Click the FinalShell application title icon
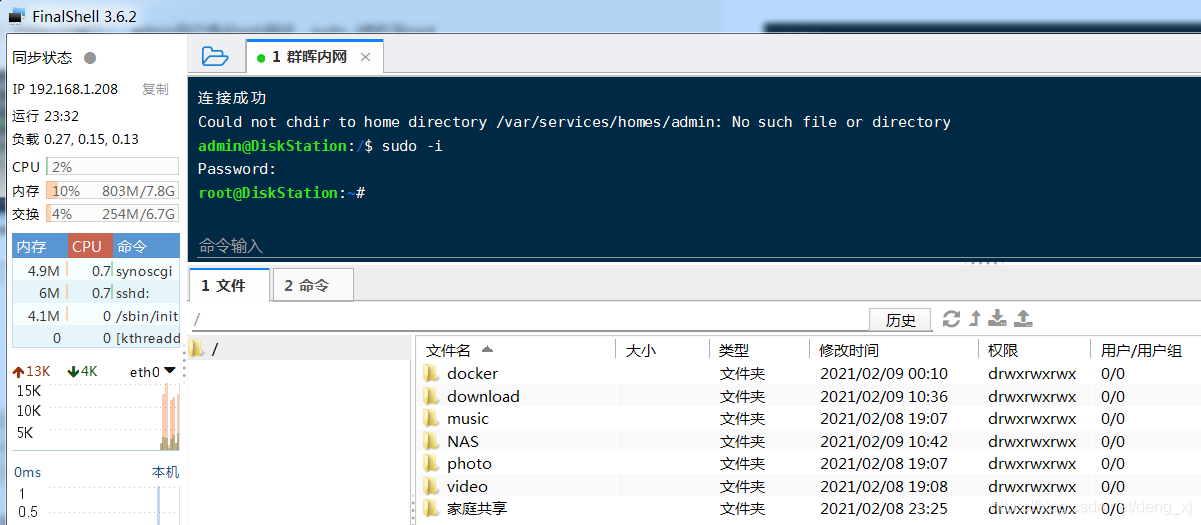Viewport: 1201px width, 525px height. [16, 16]
